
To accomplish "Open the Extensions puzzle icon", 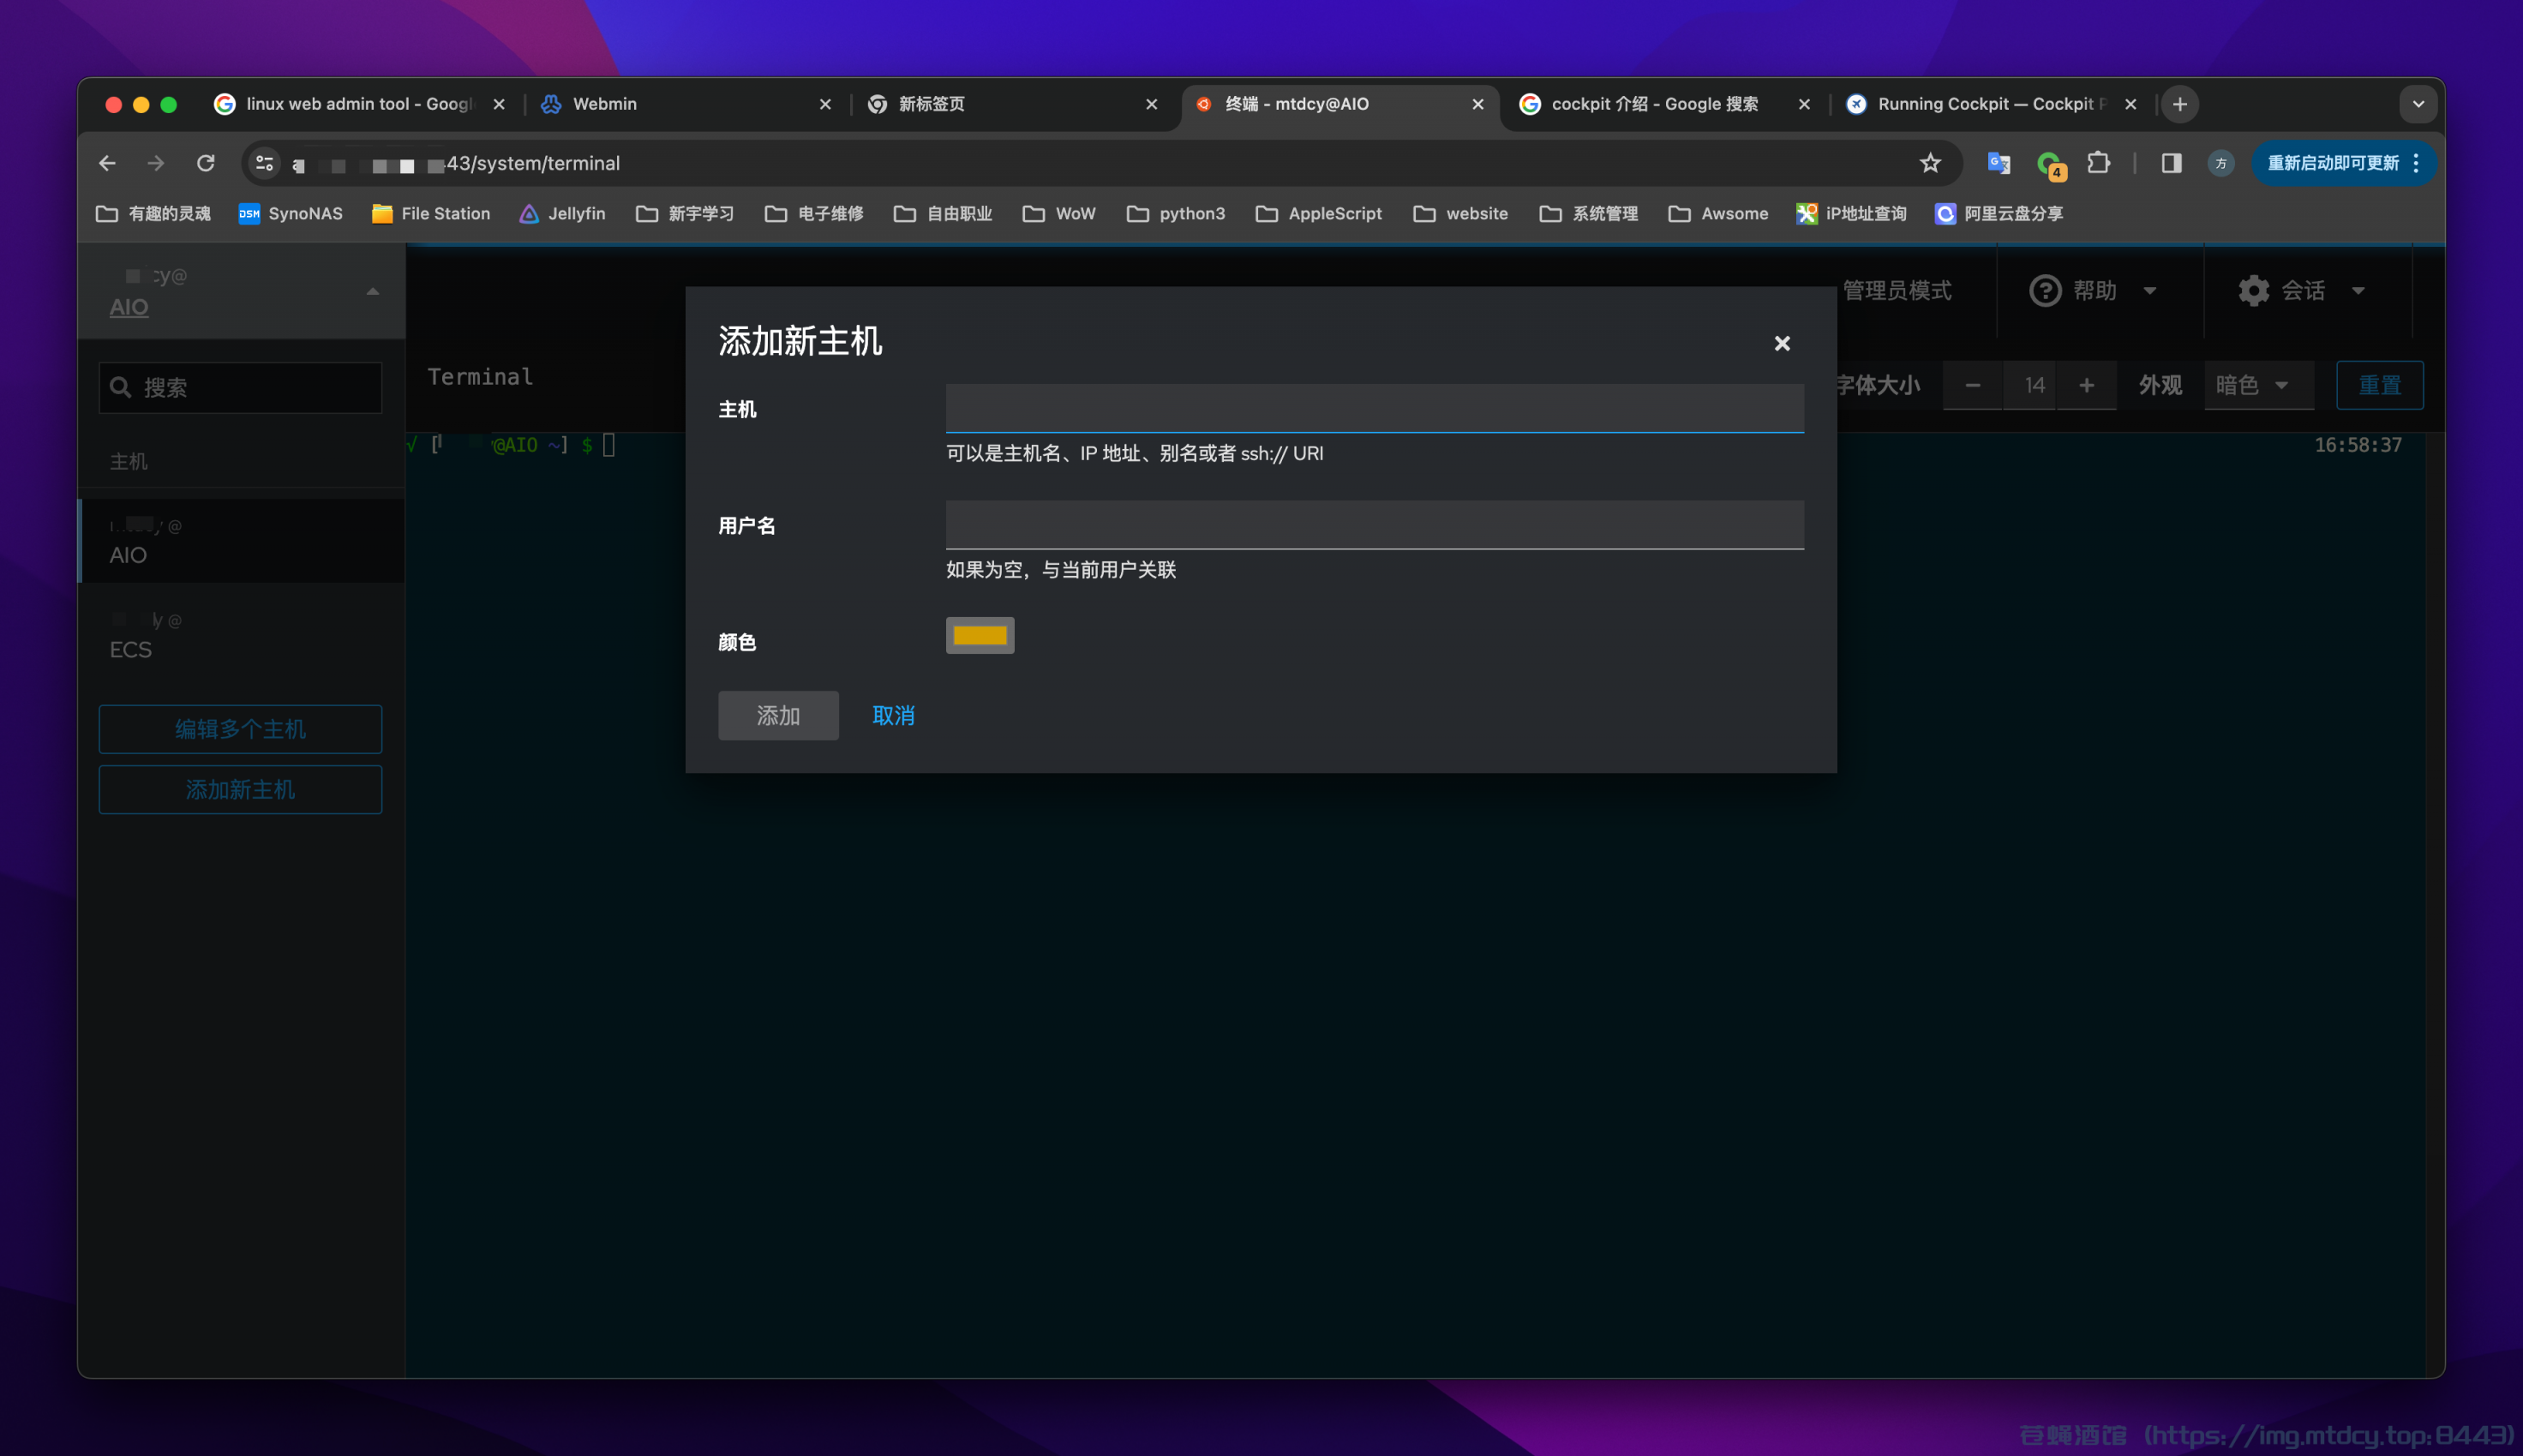I will click(2098, 163).
